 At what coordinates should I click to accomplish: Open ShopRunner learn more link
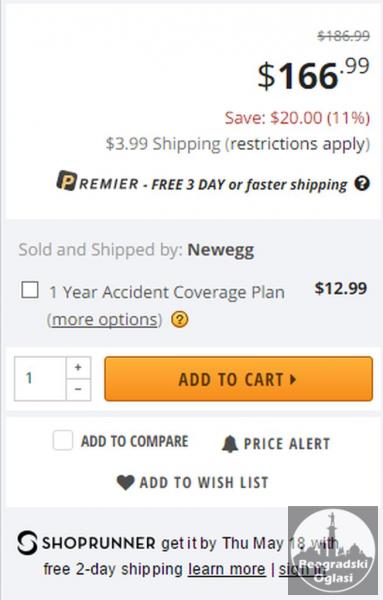pos(227,569)
